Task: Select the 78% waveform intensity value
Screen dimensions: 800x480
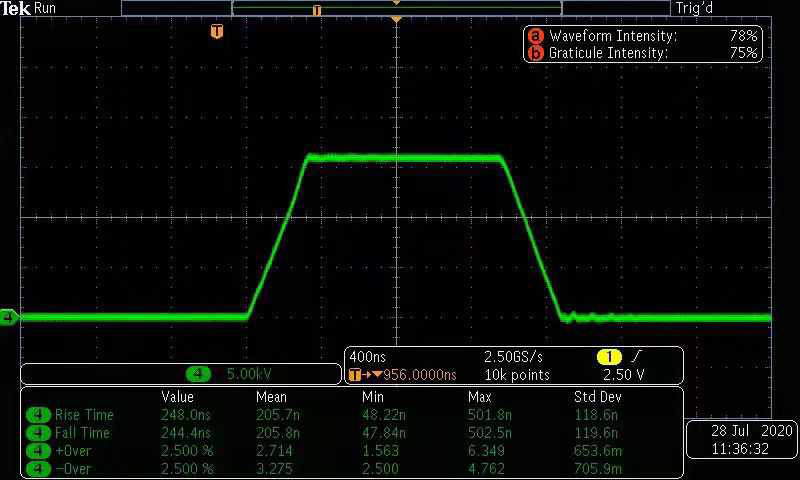Action: [743, 36]
